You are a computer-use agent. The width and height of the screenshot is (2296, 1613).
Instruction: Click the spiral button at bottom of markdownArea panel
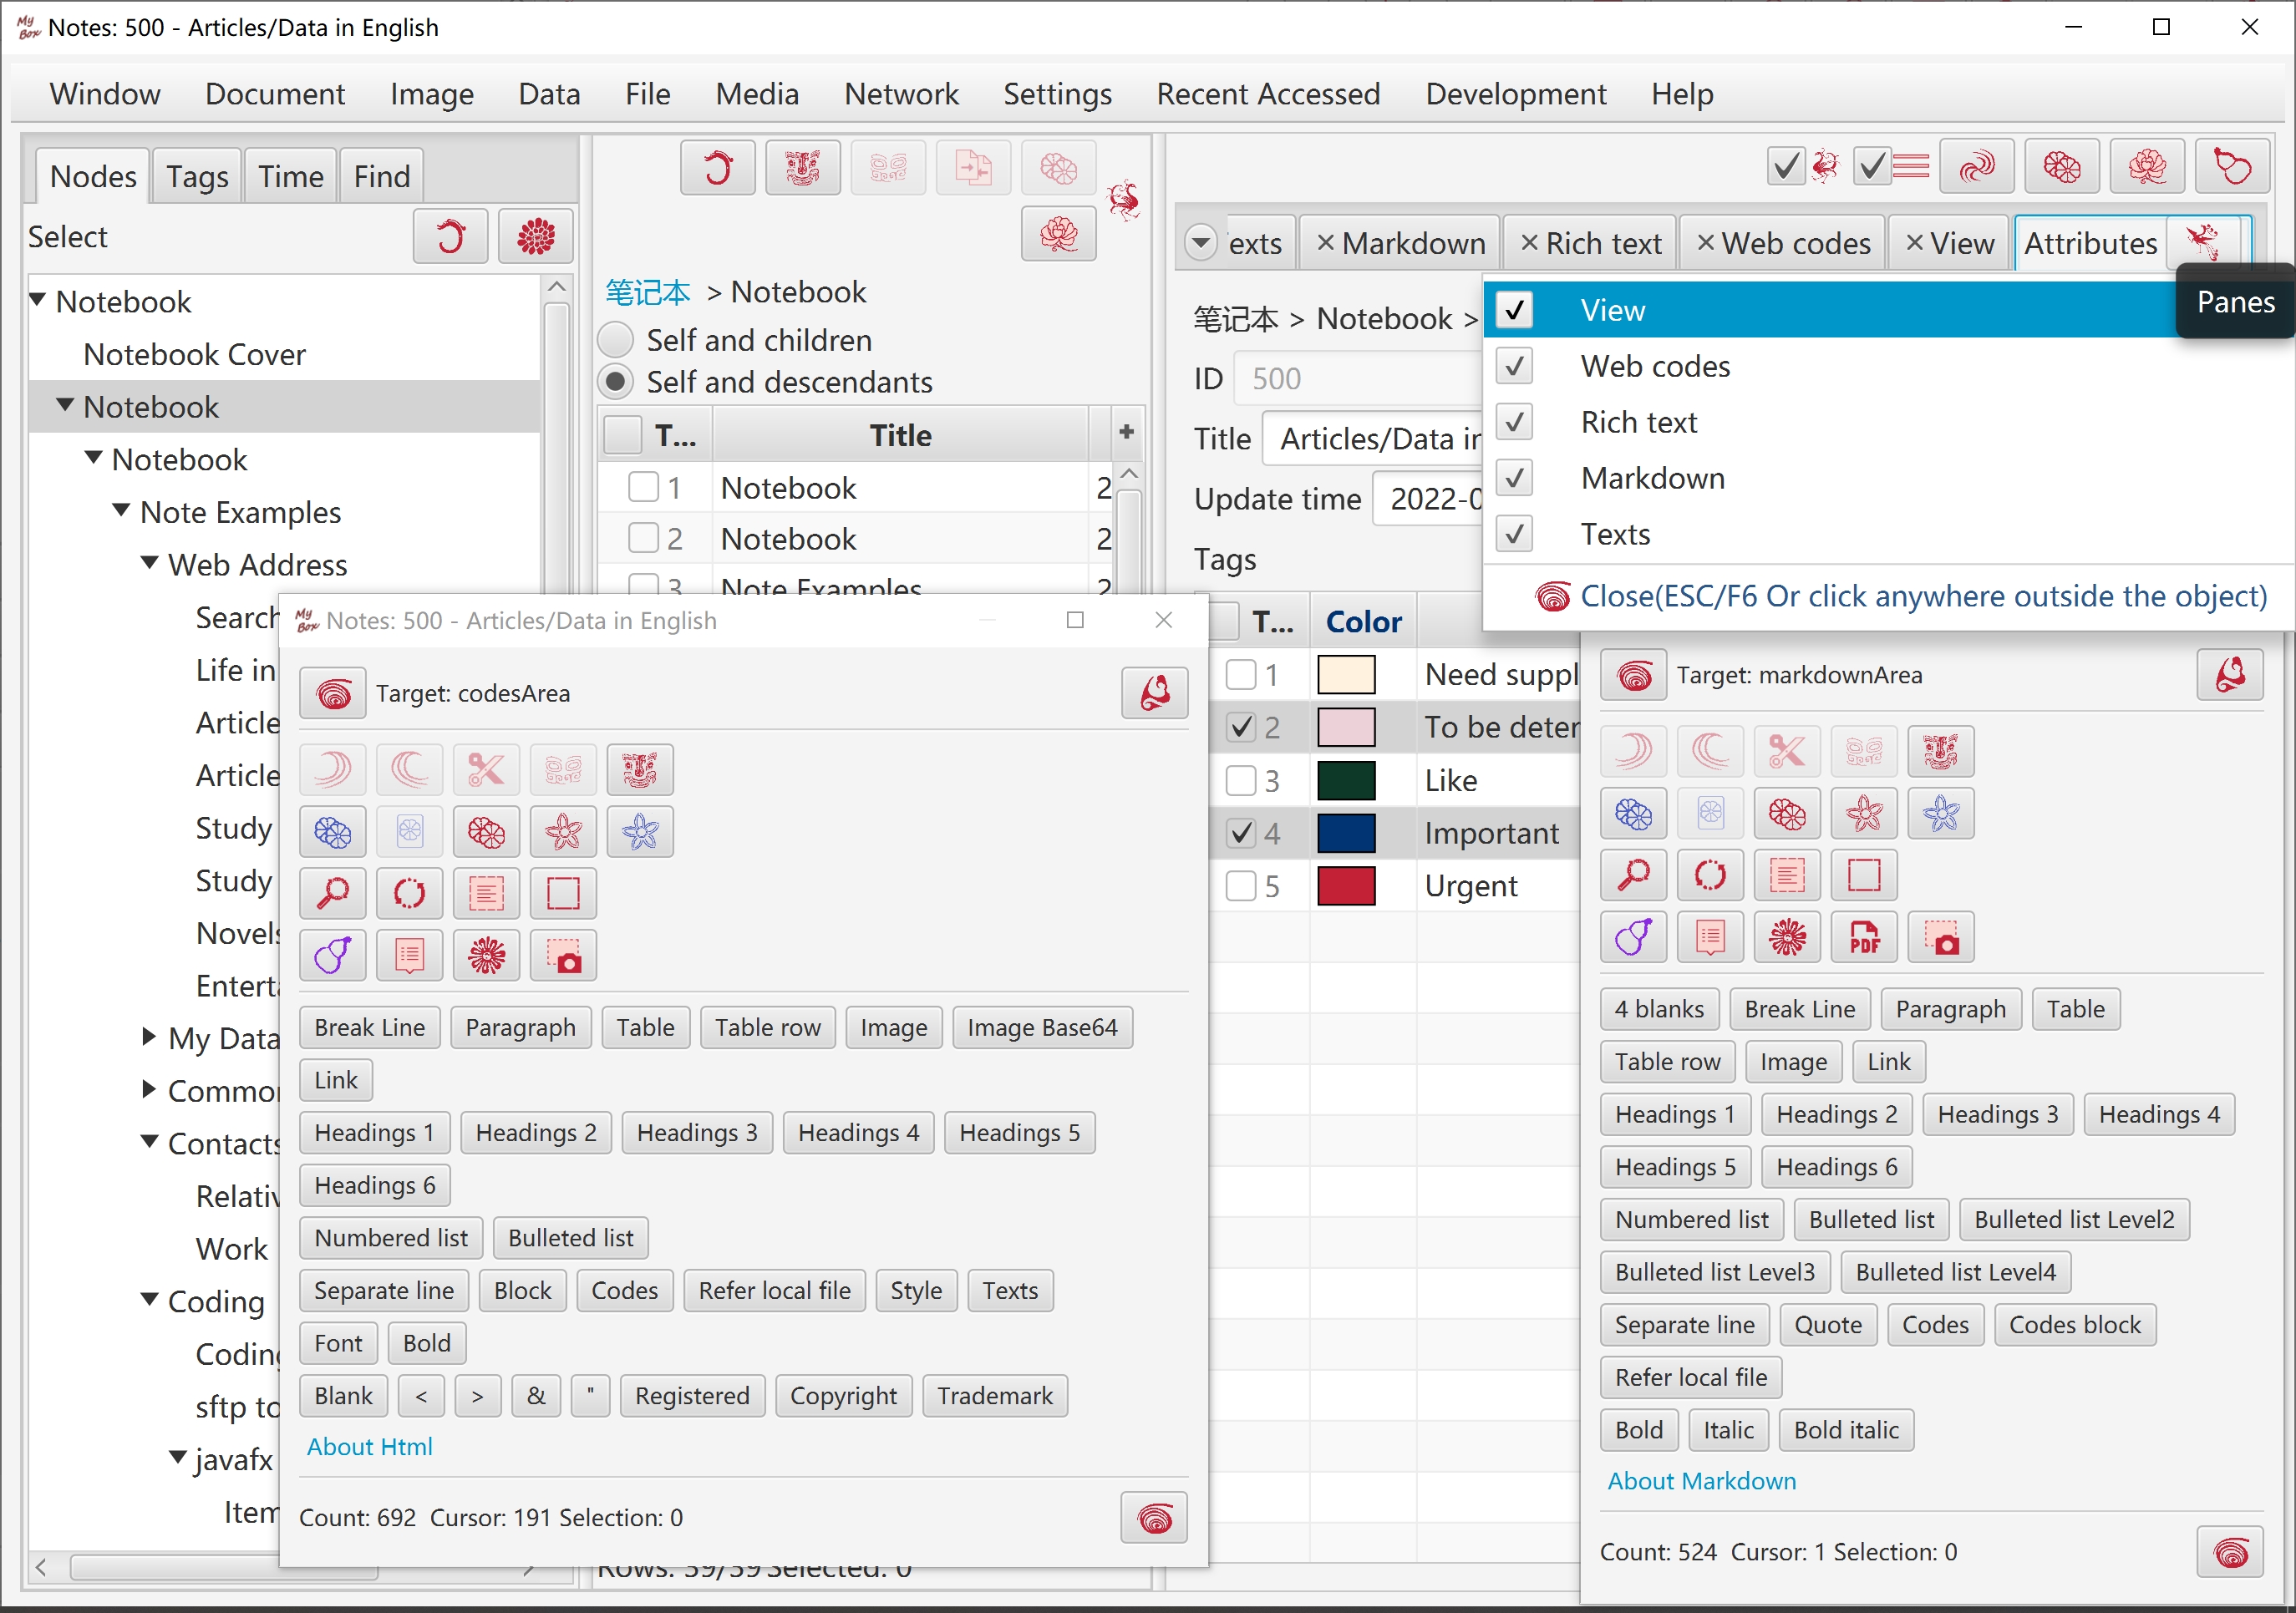[2230, 1553]
